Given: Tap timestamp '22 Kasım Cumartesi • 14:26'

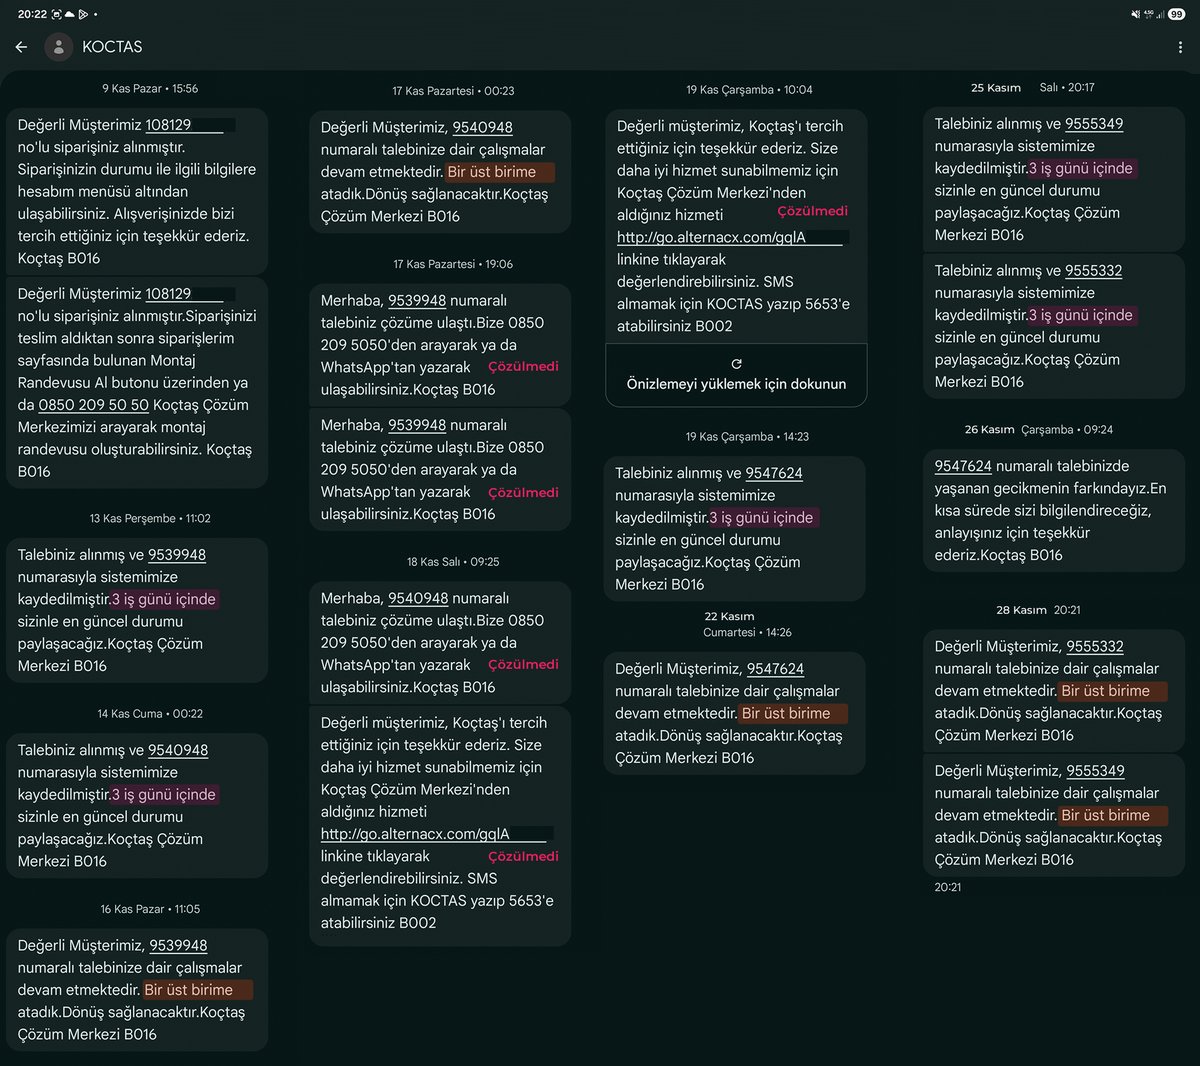Looking at the screenshot, I should [x=747, y=624].
